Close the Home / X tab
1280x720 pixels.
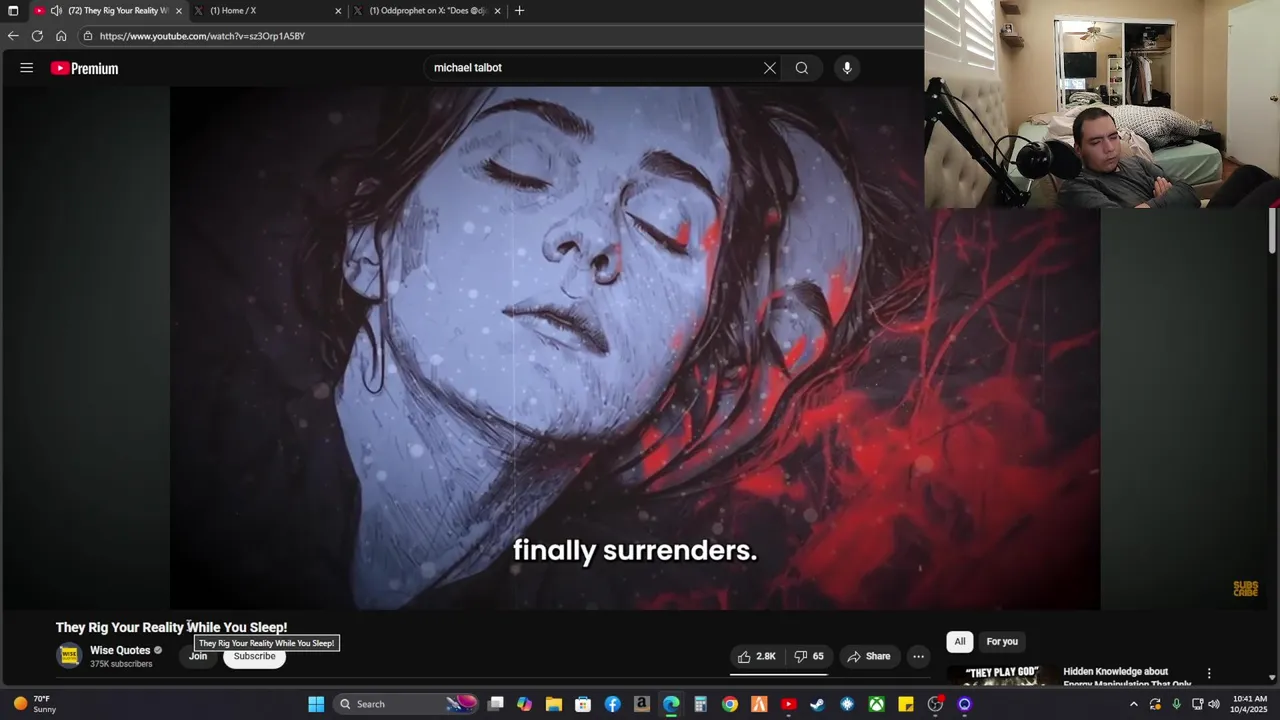pyautogui.click(x=338, y=11)
